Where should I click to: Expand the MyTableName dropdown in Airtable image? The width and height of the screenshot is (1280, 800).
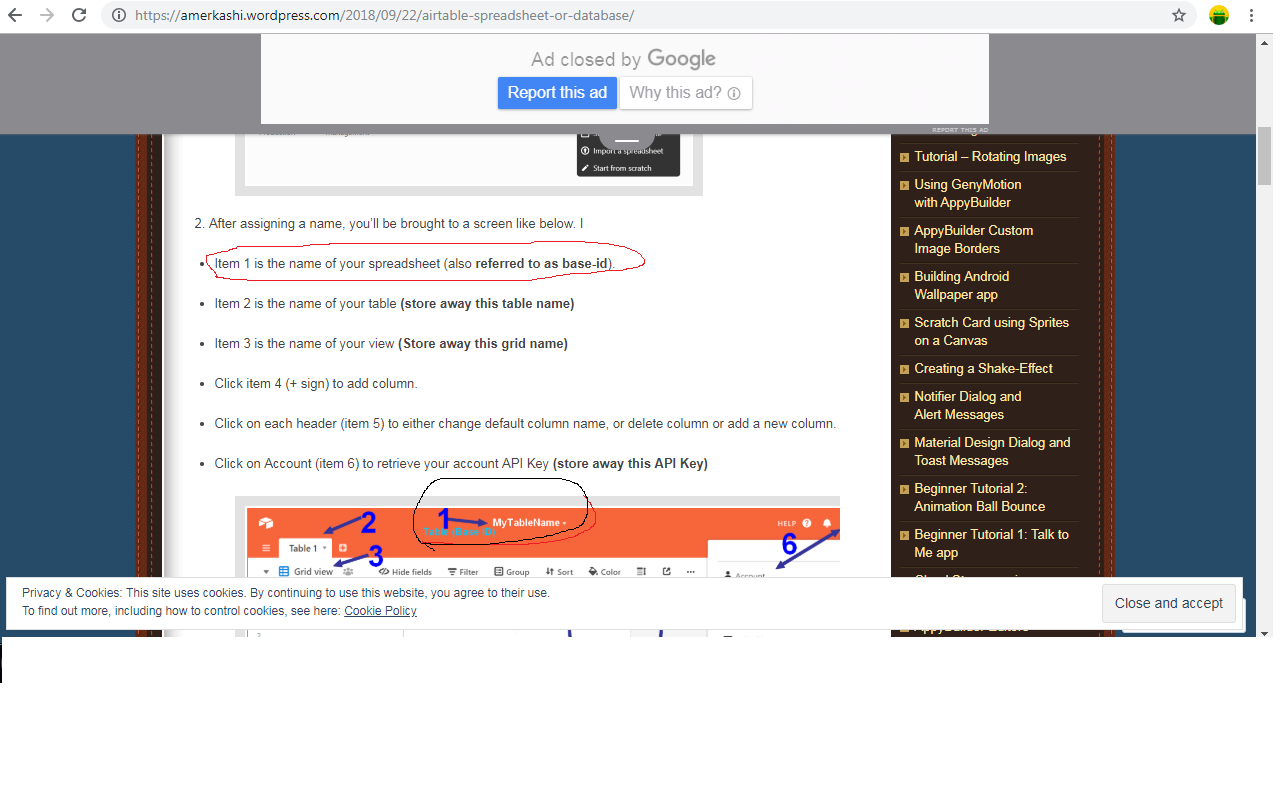(x=564, y=523)
